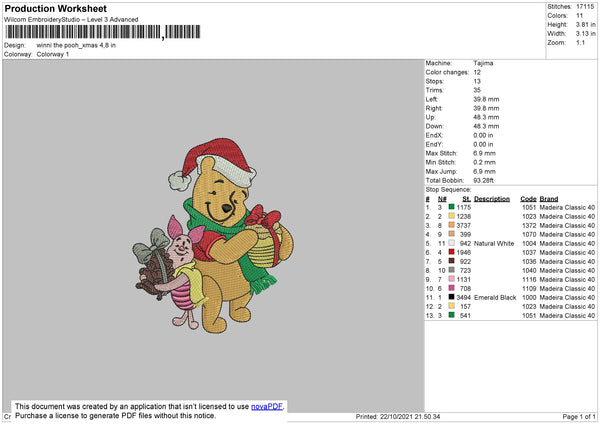This screenshot has width=600, height=424.
Task: Click the Max Stitch value 6.9 mm
Action: [x=484, y=153]
